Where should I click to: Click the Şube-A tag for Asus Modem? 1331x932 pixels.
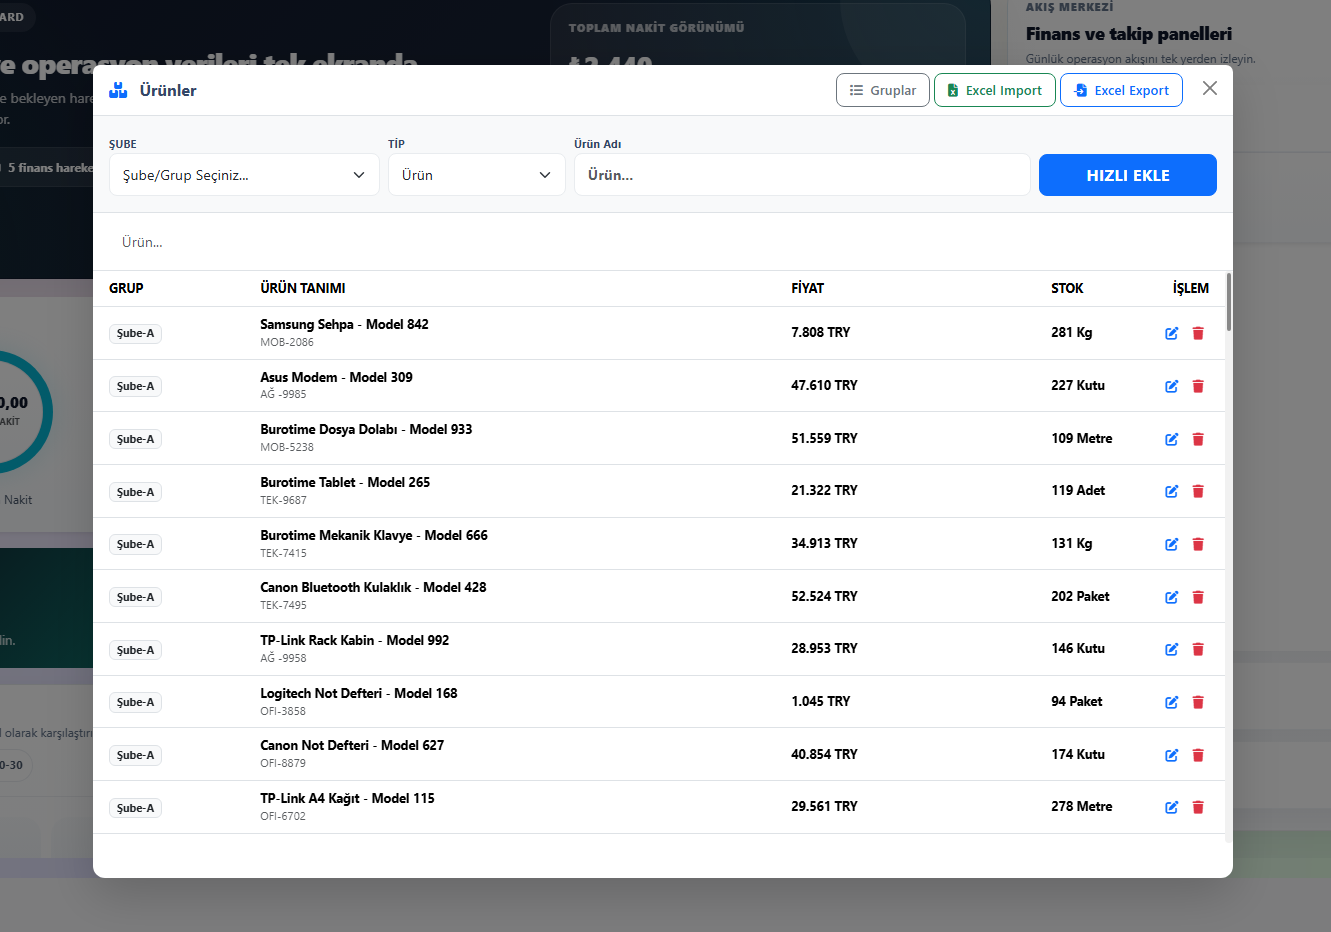pos(135,386)
